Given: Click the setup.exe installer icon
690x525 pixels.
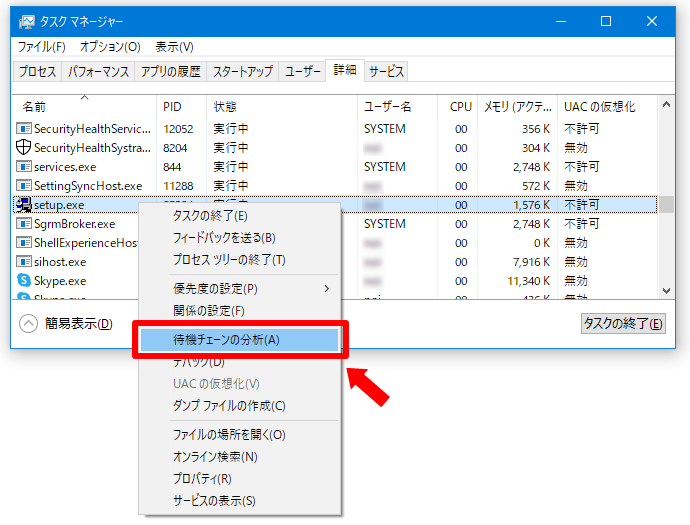Looking at the screenshot, I should [x=24, y=205].
